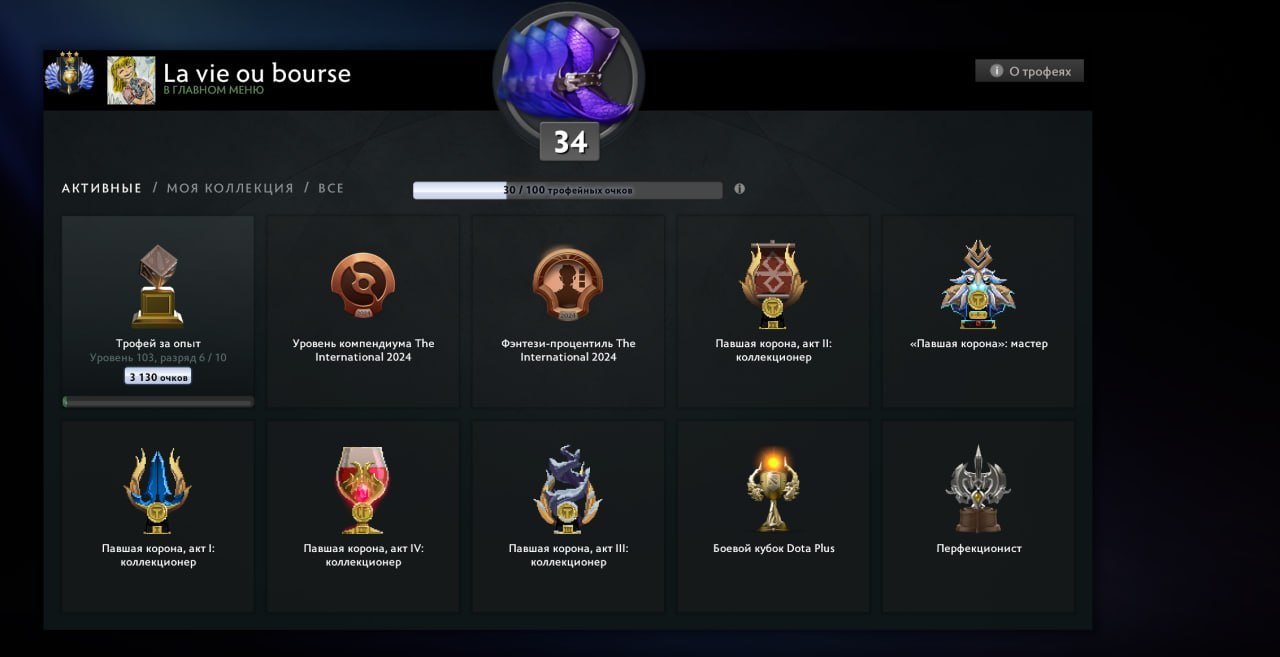Screen dimensions: 1280x657
Task: Open the player avatar thumbnail
Action: tap(131, 80)
